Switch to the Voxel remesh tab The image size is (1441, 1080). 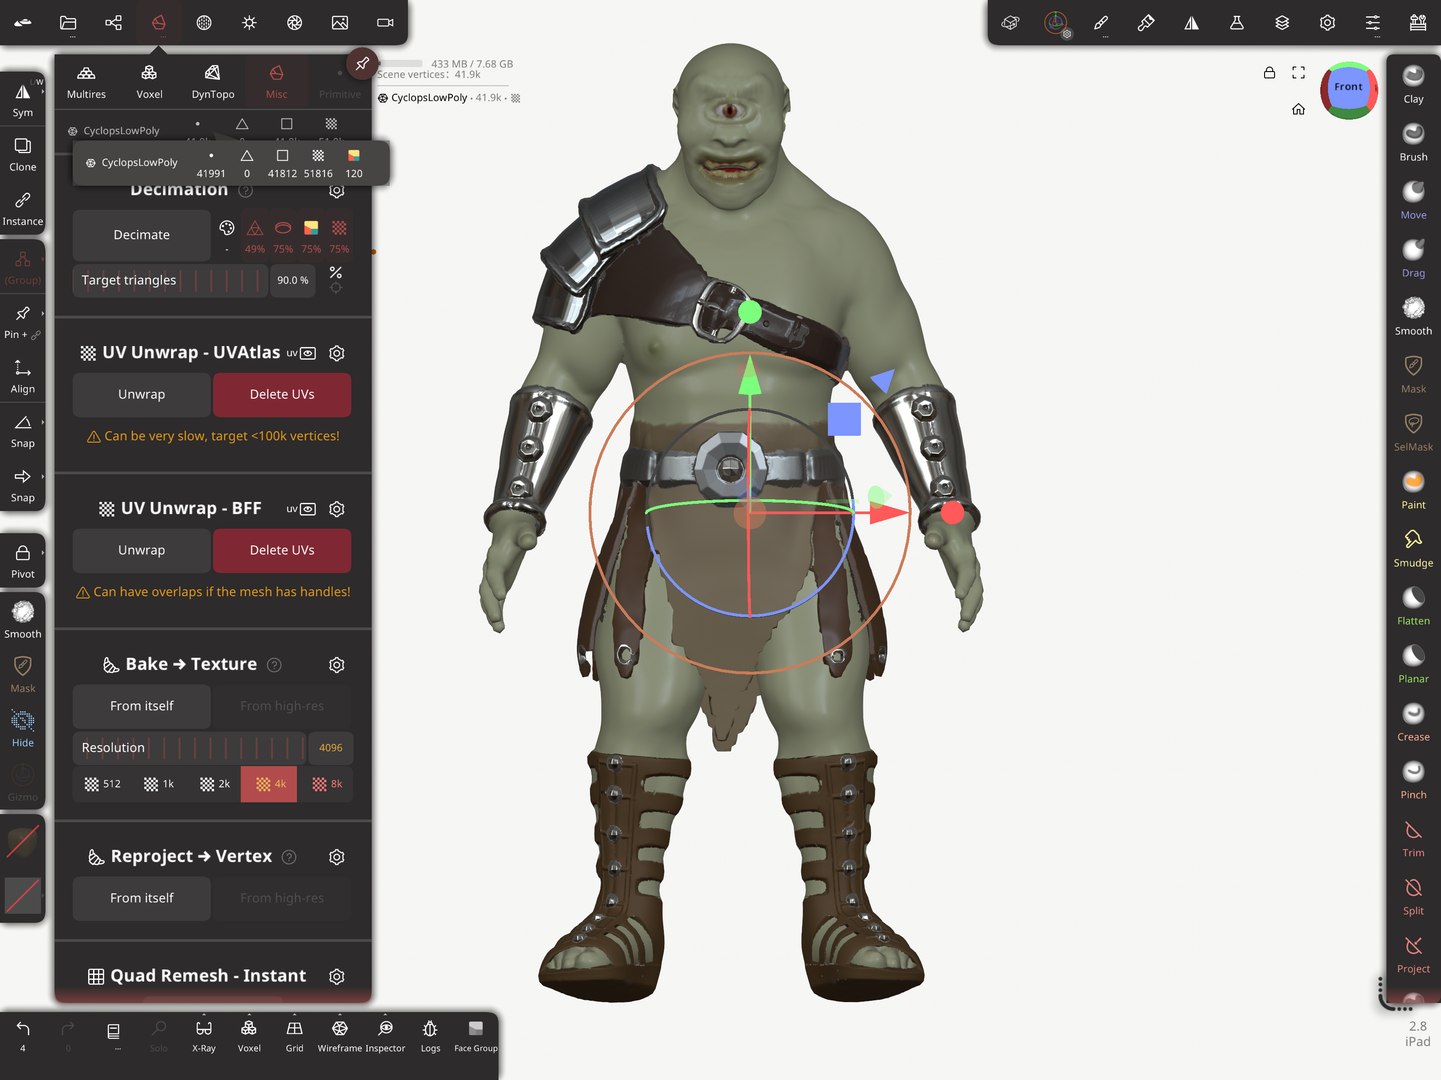click(x=149, y=82)
